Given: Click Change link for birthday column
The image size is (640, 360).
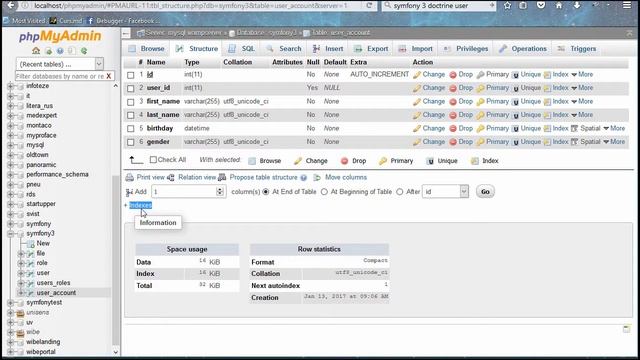Looking at the screenshot, I should coord(433,129).
